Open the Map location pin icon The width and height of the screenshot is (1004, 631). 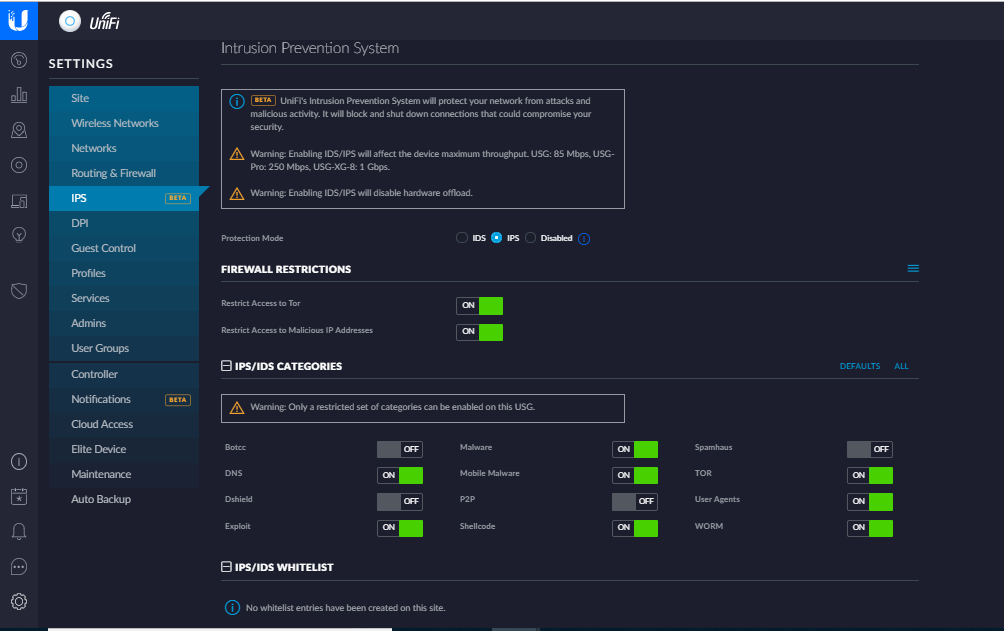click(x=19, y=130)
